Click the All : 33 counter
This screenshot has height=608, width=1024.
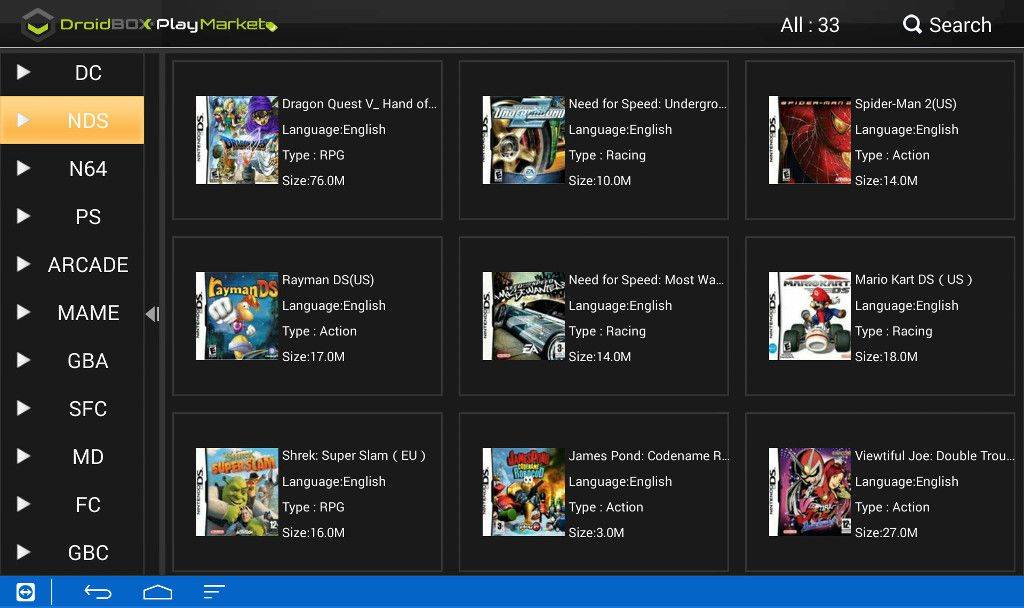[x=810, y=25]
